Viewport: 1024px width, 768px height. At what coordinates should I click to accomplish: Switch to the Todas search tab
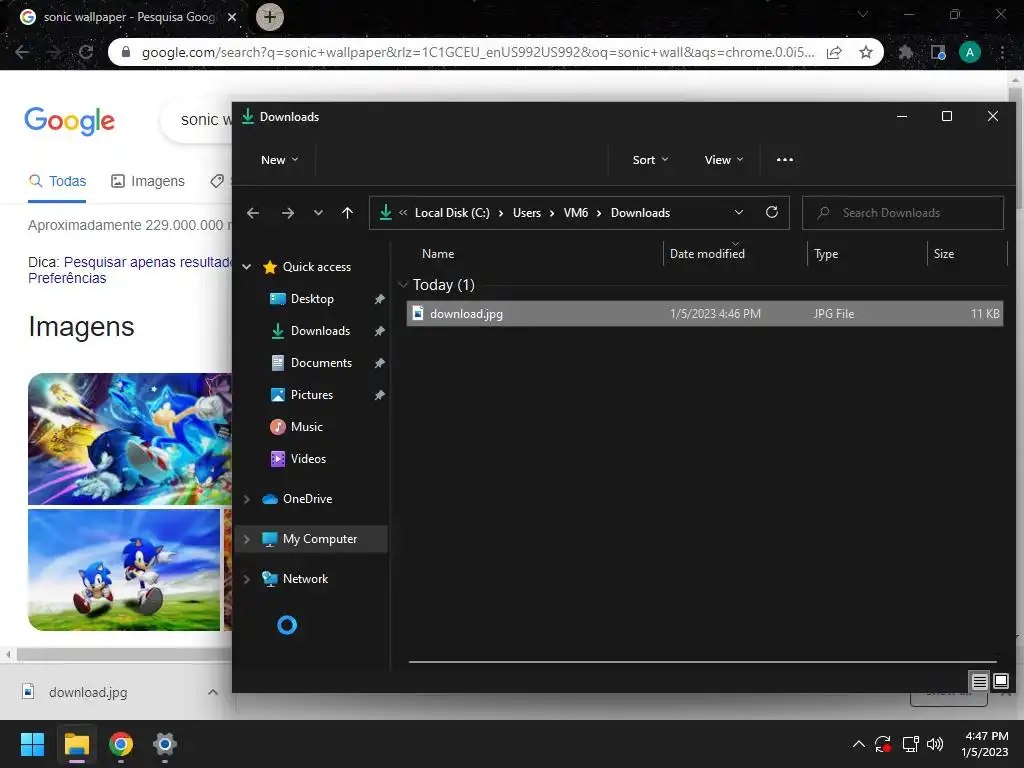[x=57, y=181]
